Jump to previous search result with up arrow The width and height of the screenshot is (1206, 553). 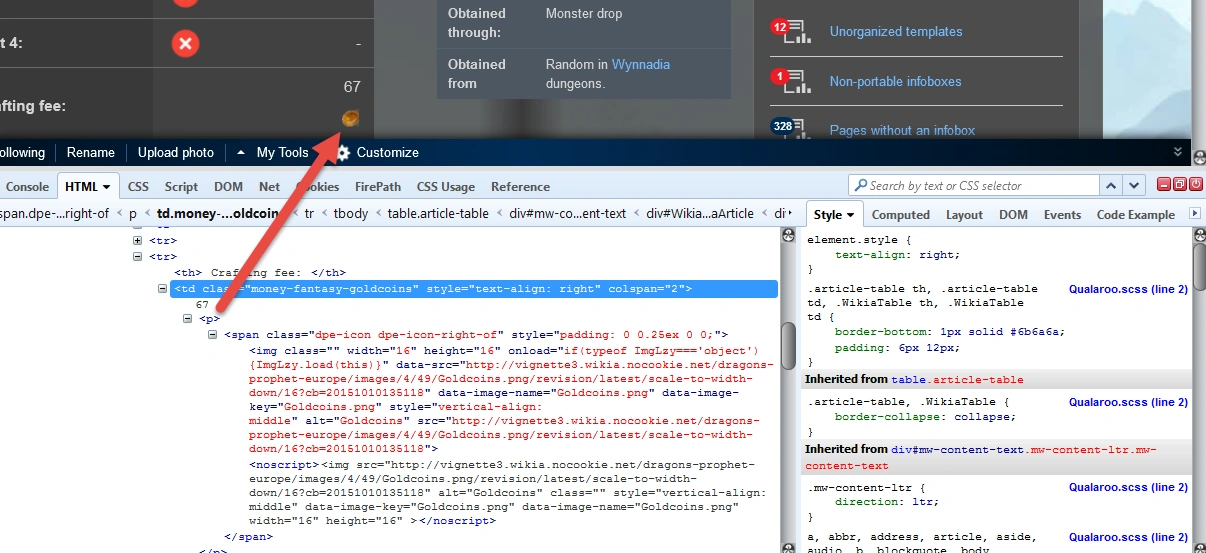pyautogui.click(x=1111, y=185)
